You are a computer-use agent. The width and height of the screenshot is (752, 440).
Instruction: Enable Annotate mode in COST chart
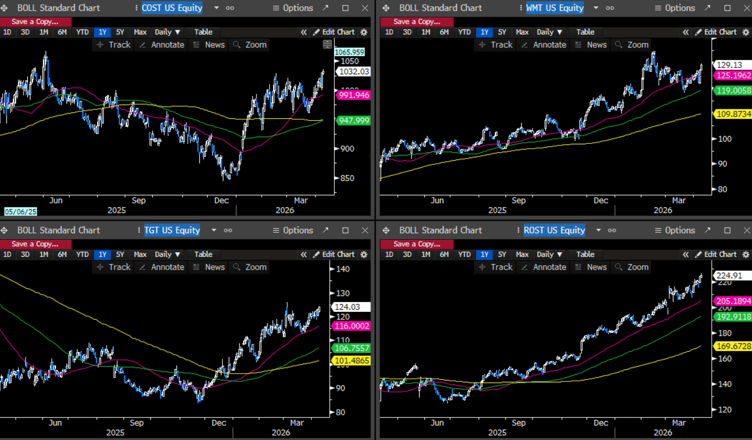click(x=162, y=45)
